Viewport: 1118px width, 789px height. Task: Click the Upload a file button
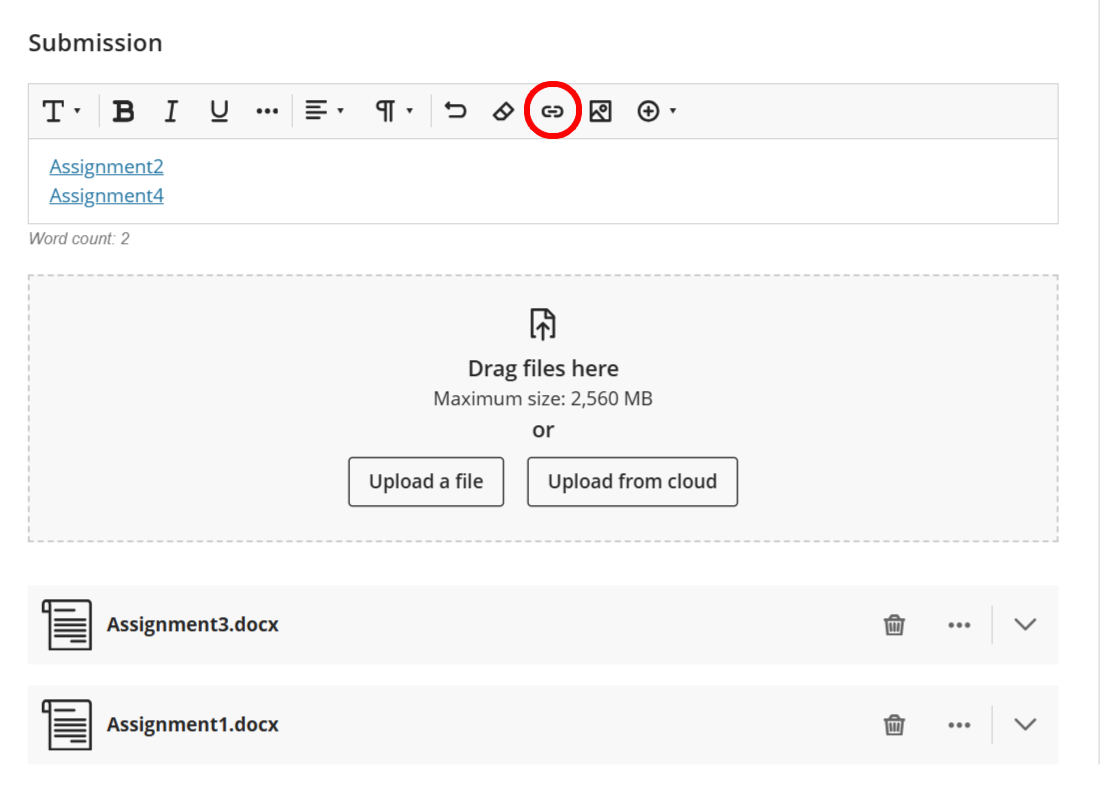point(426,482)
